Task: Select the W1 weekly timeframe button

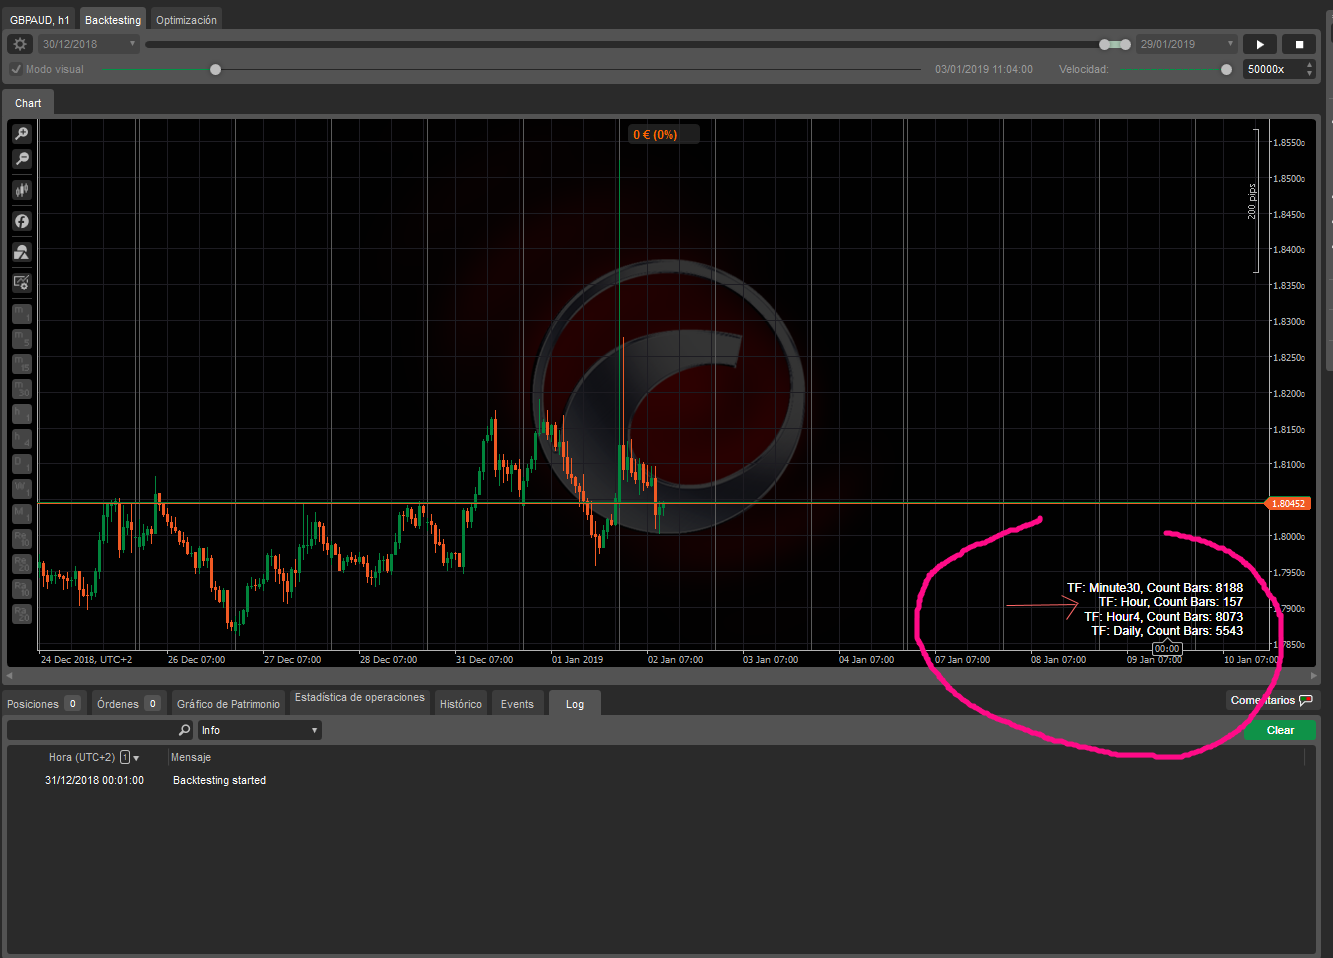Action: tap(21, 488)
